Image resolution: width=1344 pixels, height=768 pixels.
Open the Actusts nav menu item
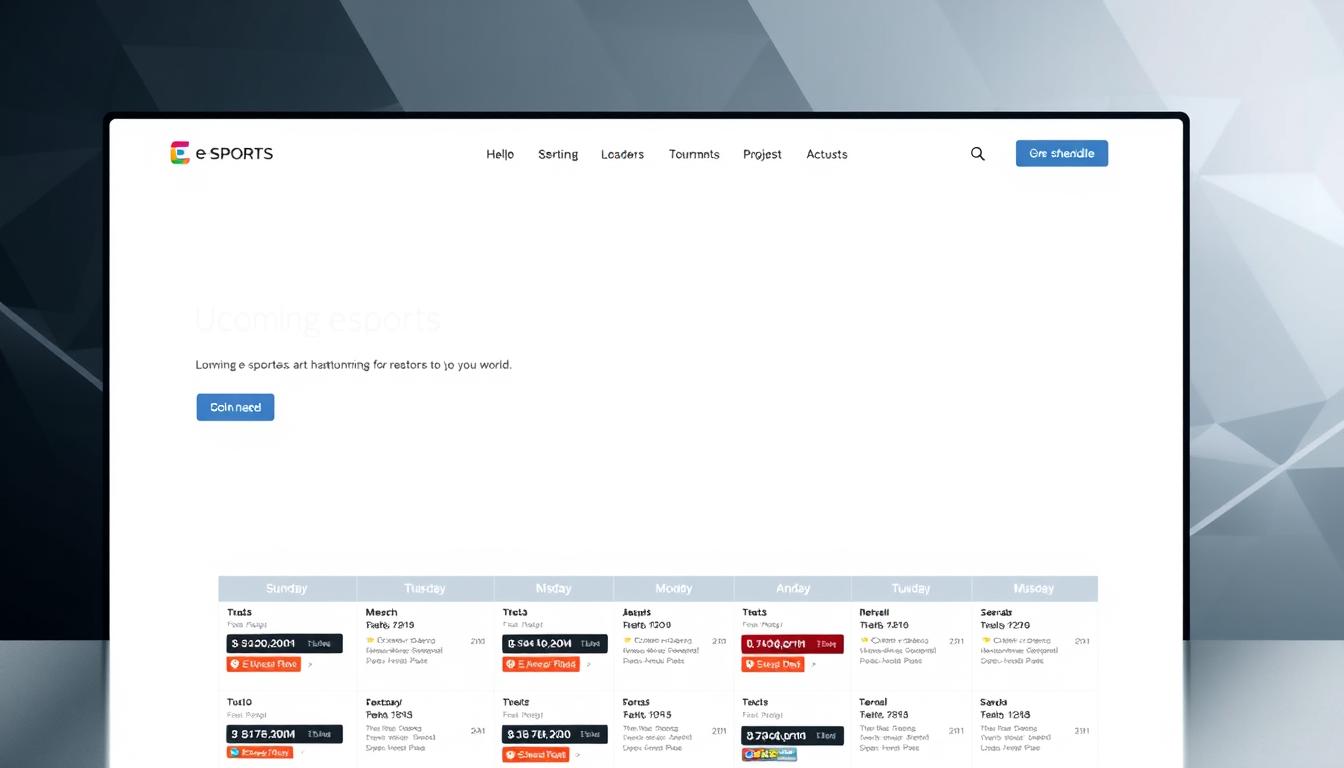point(827,154)
